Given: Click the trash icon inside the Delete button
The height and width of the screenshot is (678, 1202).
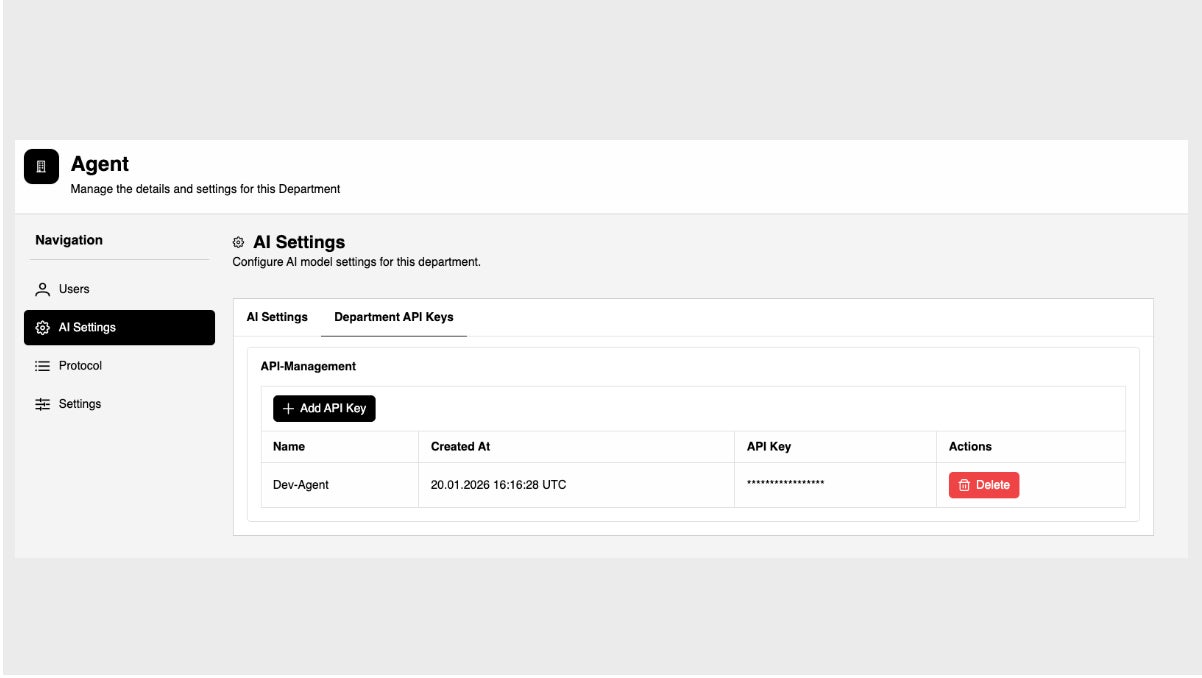Looking at the screenshot, I should point(966,484).
